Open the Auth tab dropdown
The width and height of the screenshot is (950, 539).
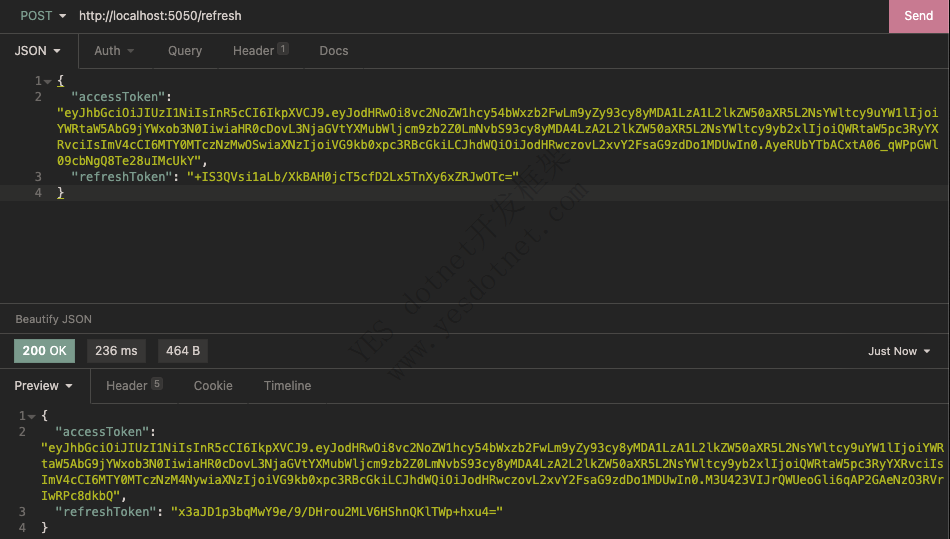[x=114, y=51]
